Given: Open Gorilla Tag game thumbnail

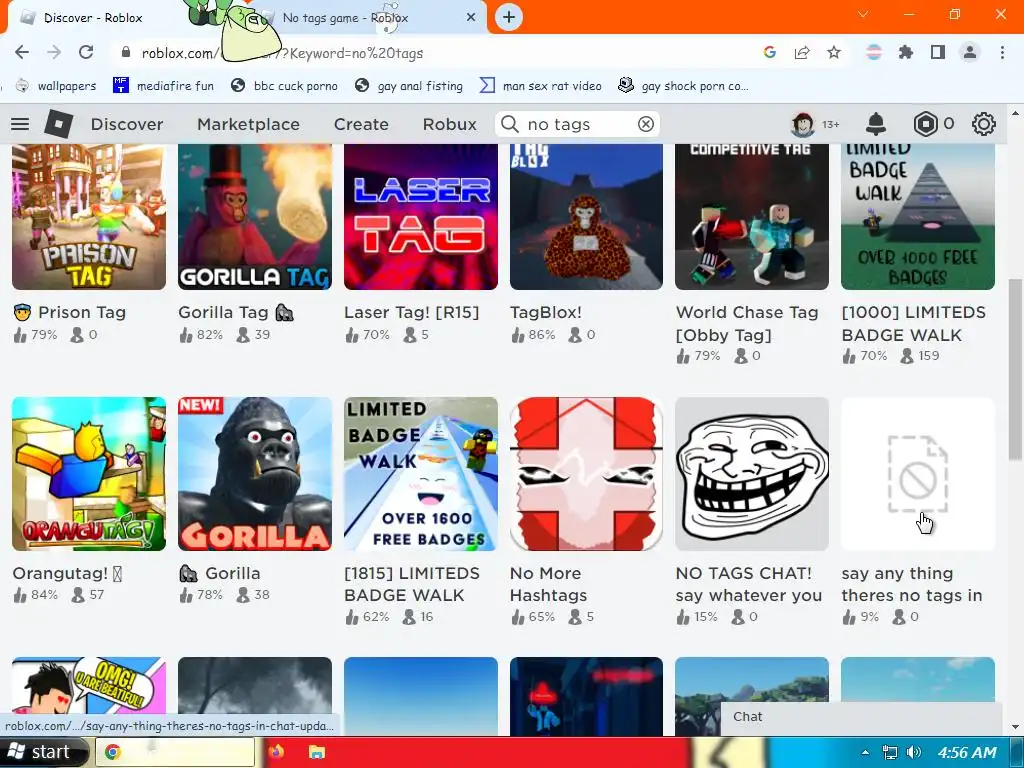Looking at the screenshot, I should point(255,217).
